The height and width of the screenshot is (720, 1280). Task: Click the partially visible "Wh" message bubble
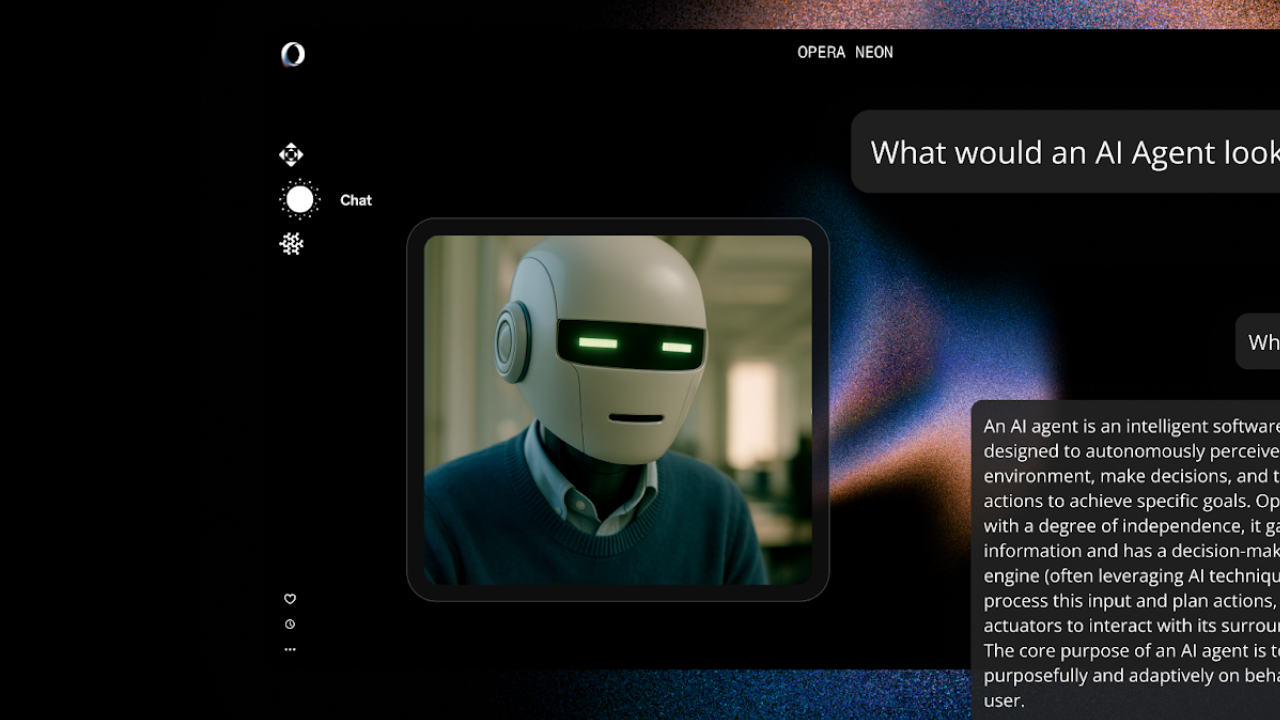1260,342
